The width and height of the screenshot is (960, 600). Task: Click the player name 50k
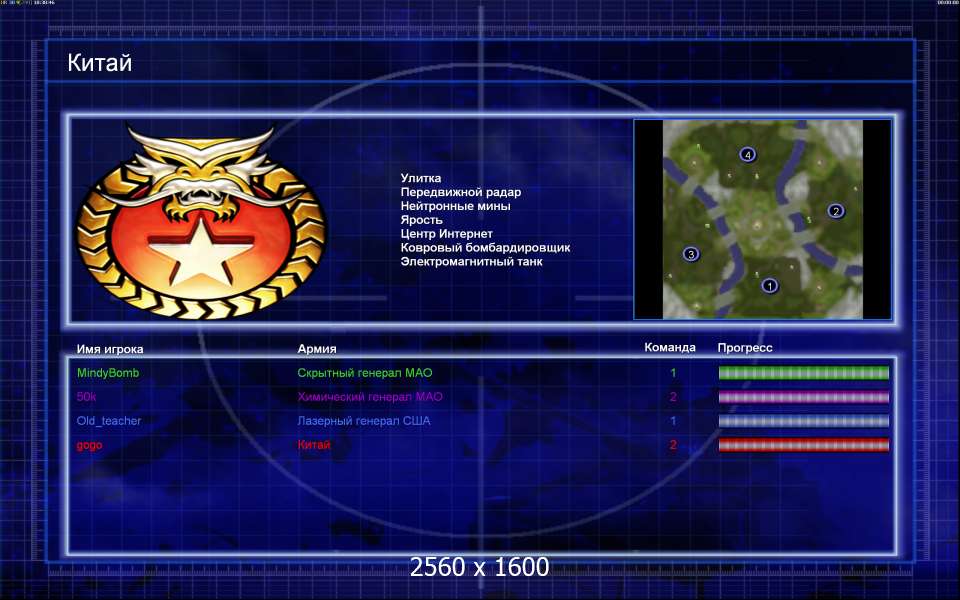pyautogui.click(x=86, y=397)
